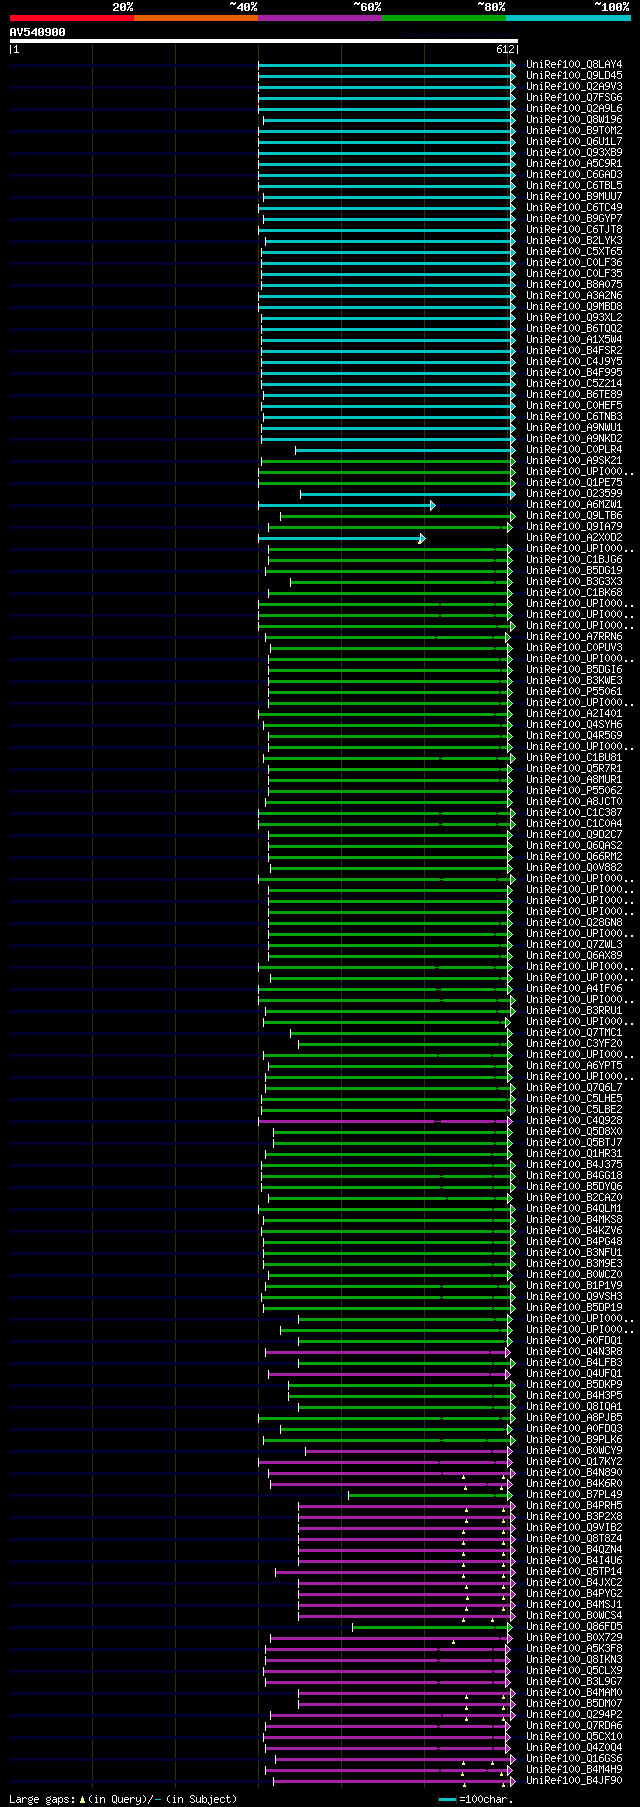Click the red 20% identity legend segment
The image size is (640, 1807).
pyautogui.click(x=72, y=18)
